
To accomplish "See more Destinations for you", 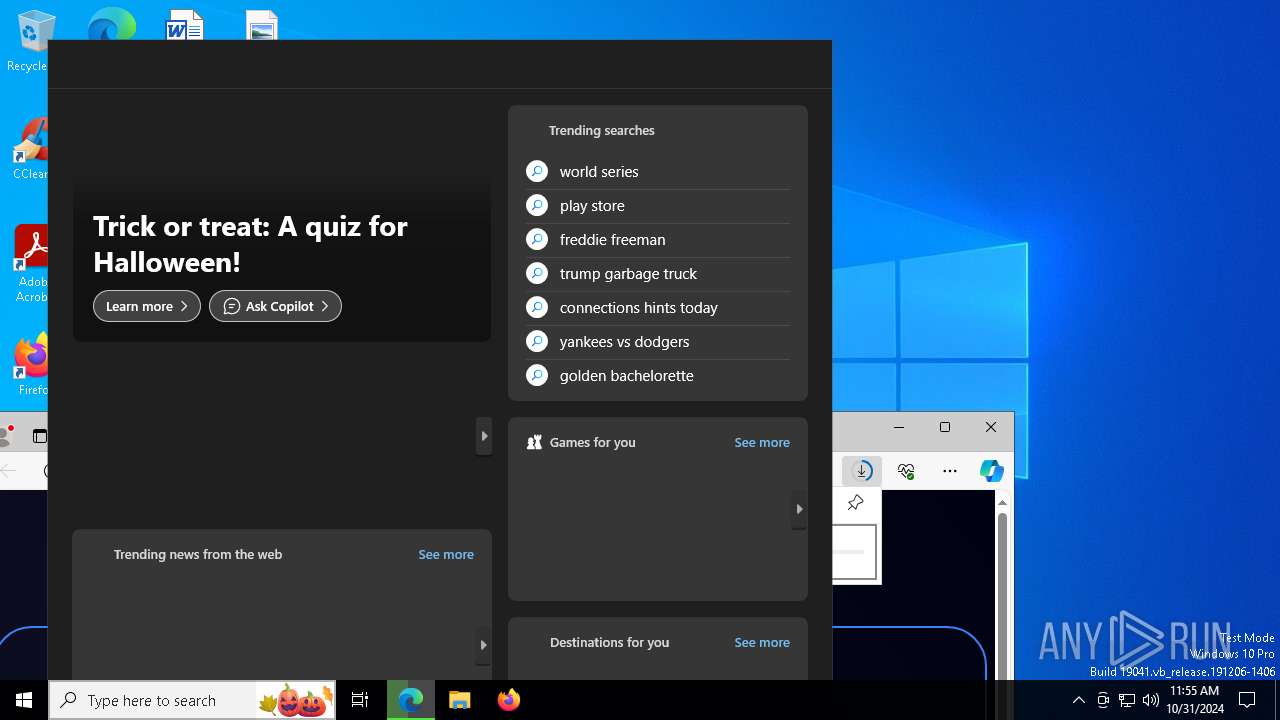I will point(762,642).
